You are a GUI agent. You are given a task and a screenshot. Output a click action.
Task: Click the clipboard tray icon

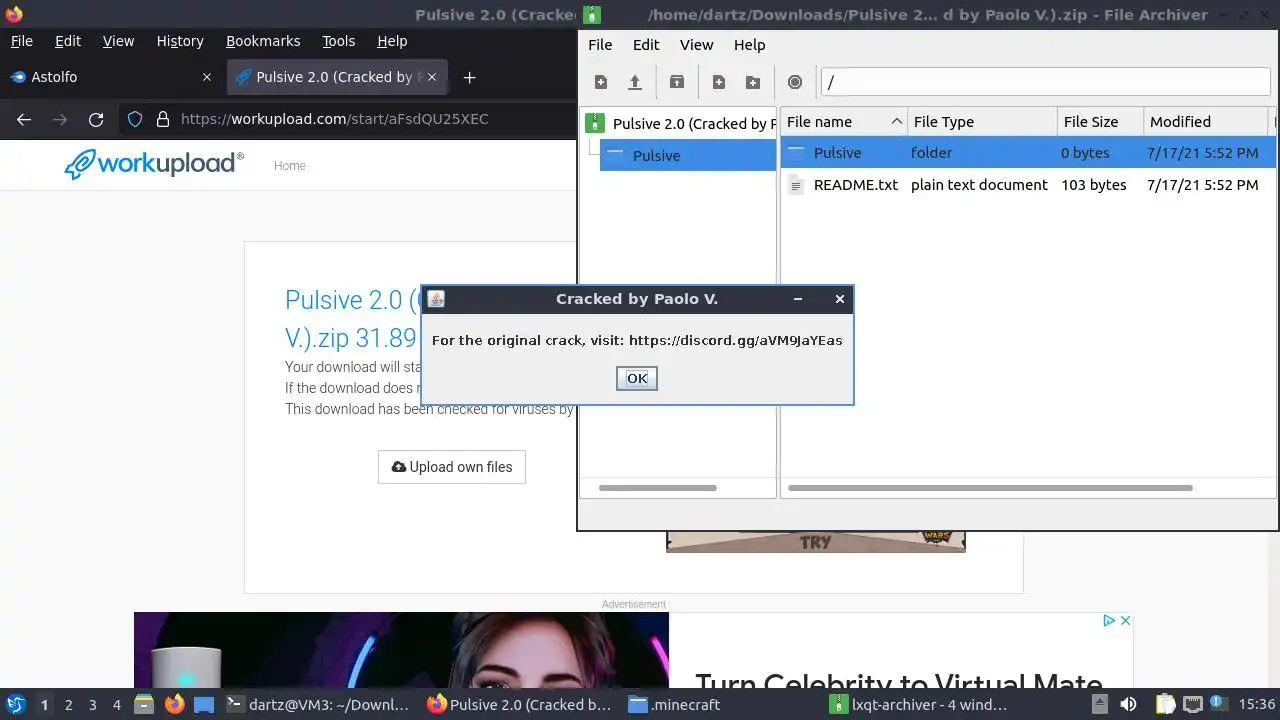1165,704
